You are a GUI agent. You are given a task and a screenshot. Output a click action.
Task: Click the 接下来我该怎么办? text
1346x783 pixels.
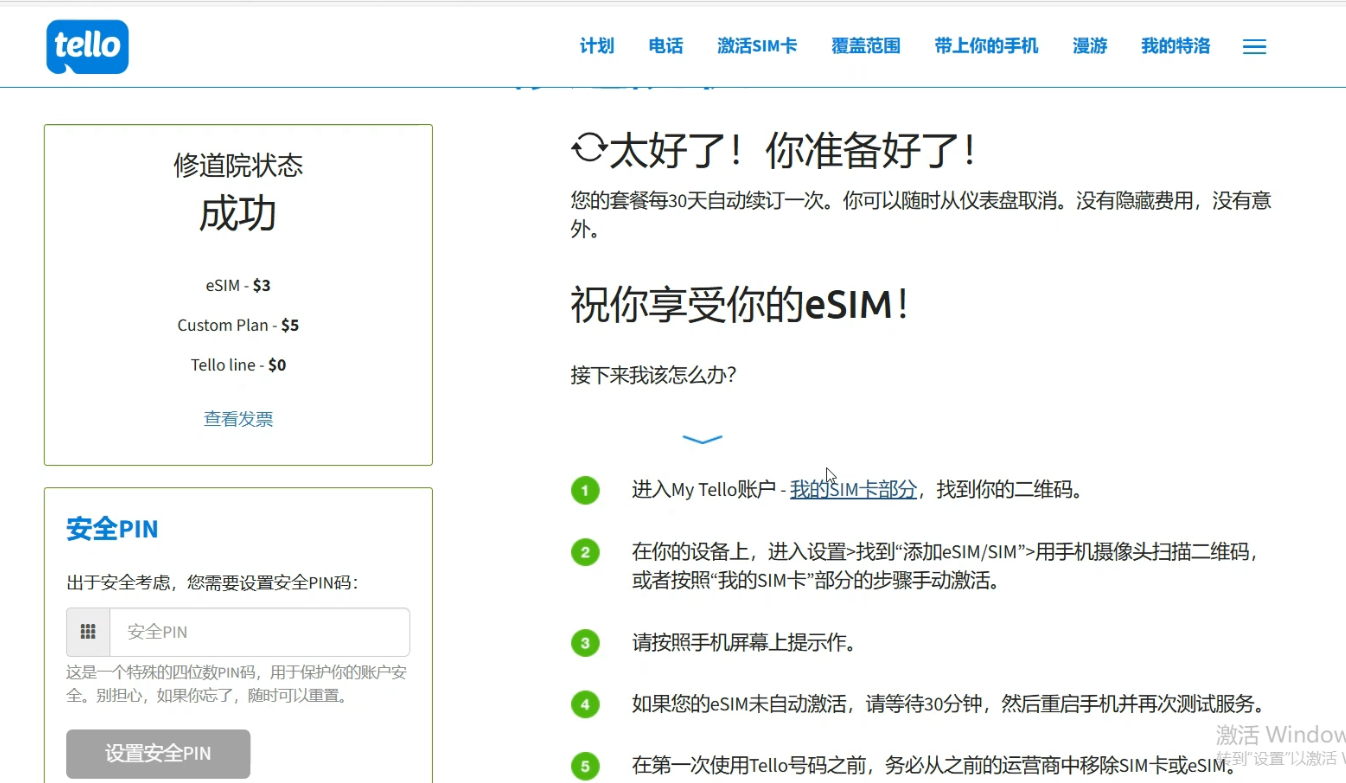654,375
